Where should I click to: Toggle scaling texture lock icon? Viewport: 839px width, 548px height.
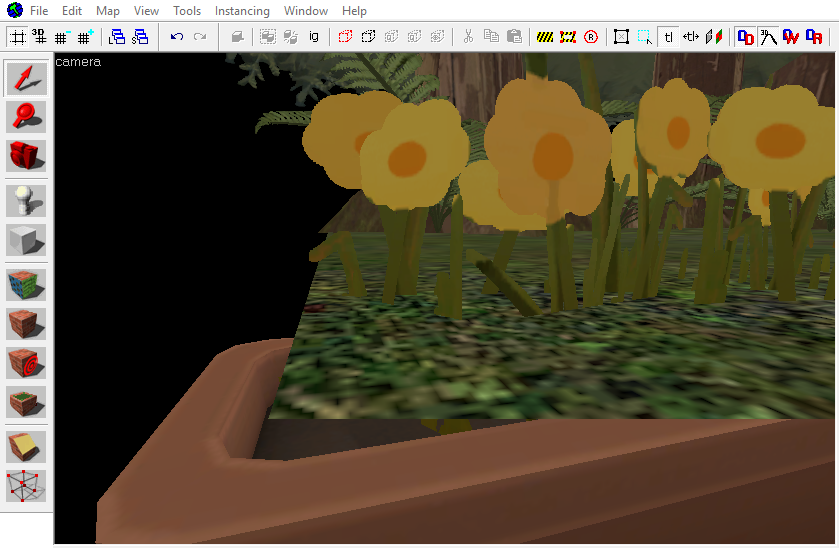(691, 37)
